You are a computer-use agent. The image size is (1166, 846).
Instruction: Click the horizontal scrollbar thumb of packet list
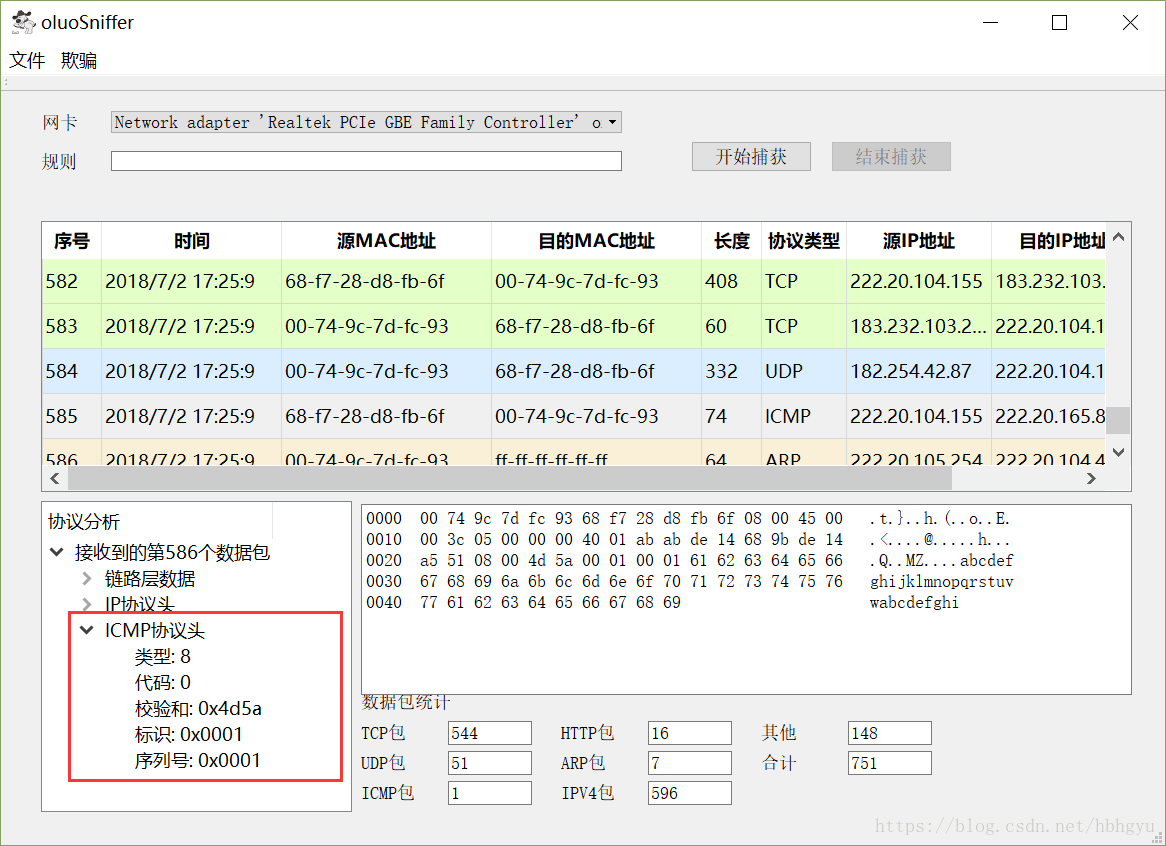(x=509, y=479)
